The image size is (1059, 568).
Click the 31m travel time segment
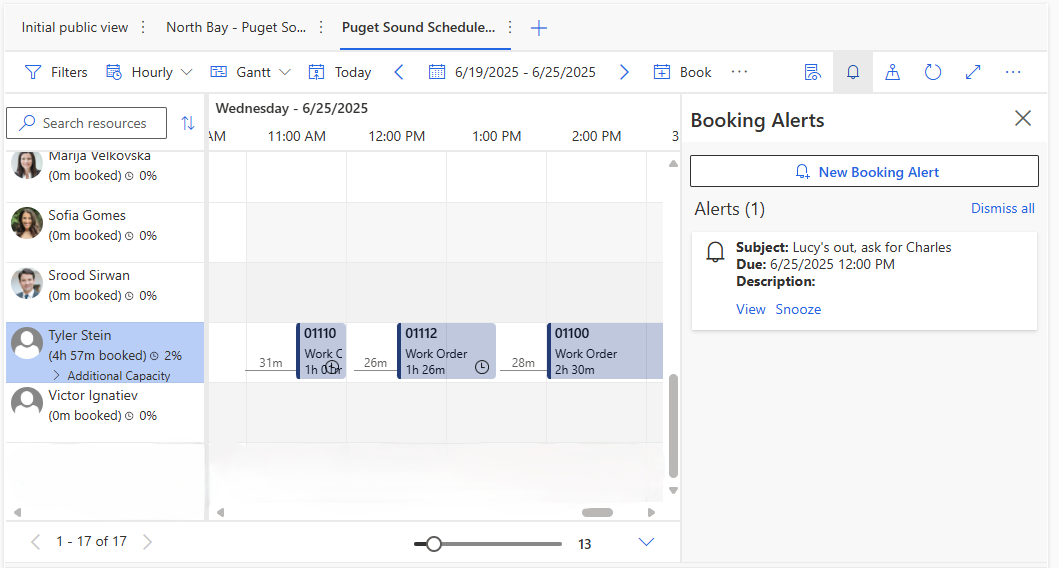(x=271, y=363)
